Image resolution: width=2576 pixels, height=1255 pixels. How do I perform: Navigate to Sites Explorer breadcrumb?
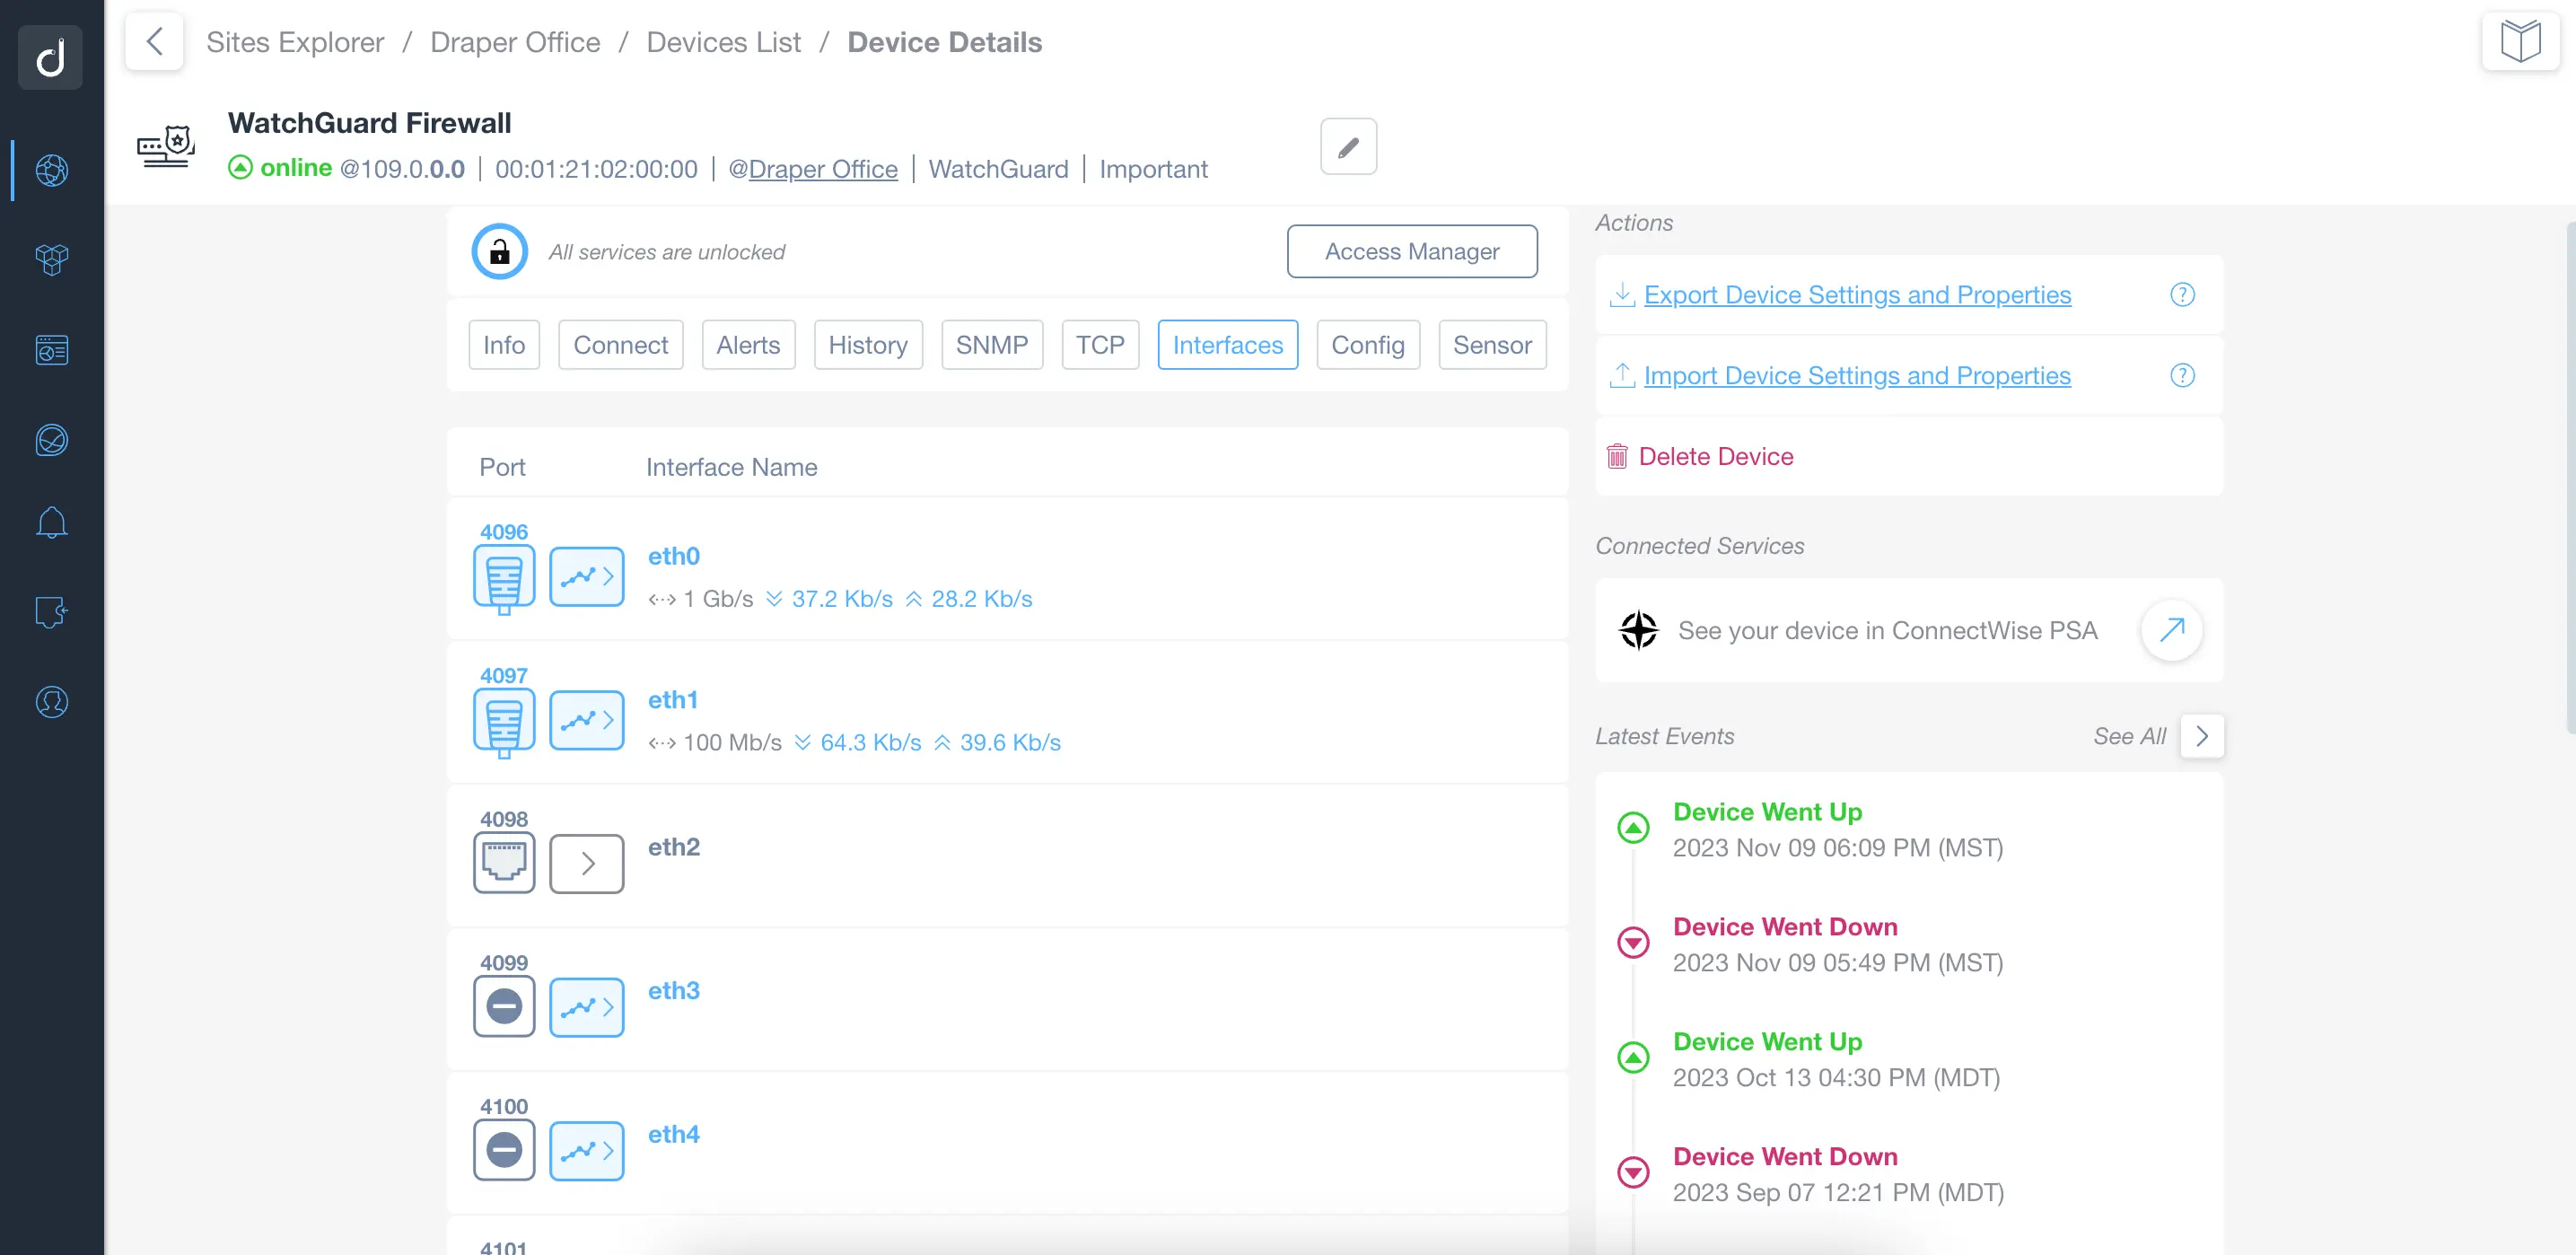(295, 42)
